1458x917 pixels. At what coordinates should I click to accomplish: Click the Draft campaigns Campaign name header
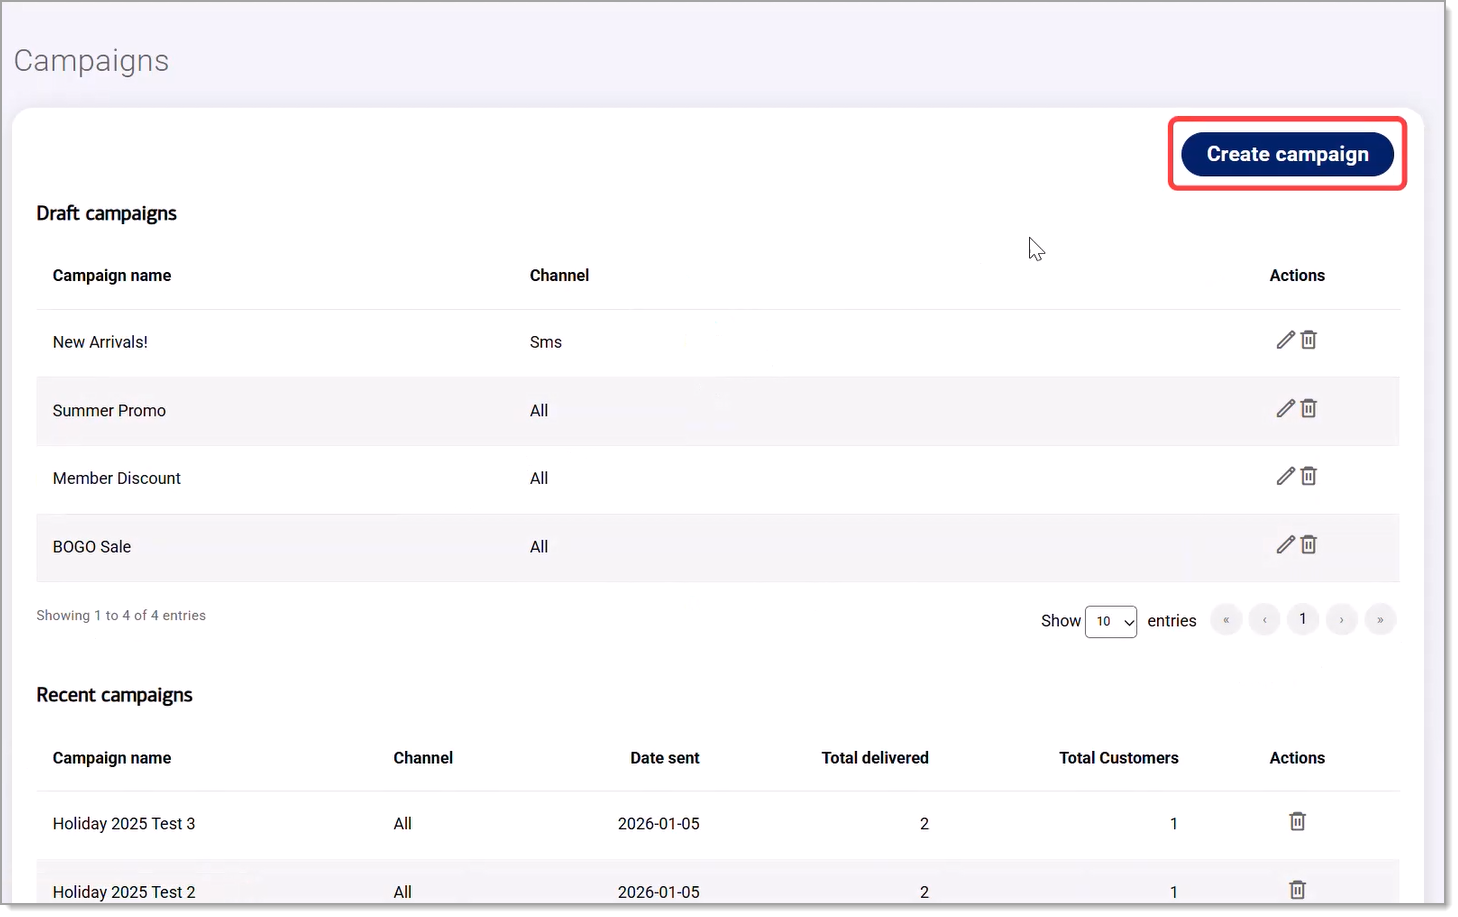112,275
